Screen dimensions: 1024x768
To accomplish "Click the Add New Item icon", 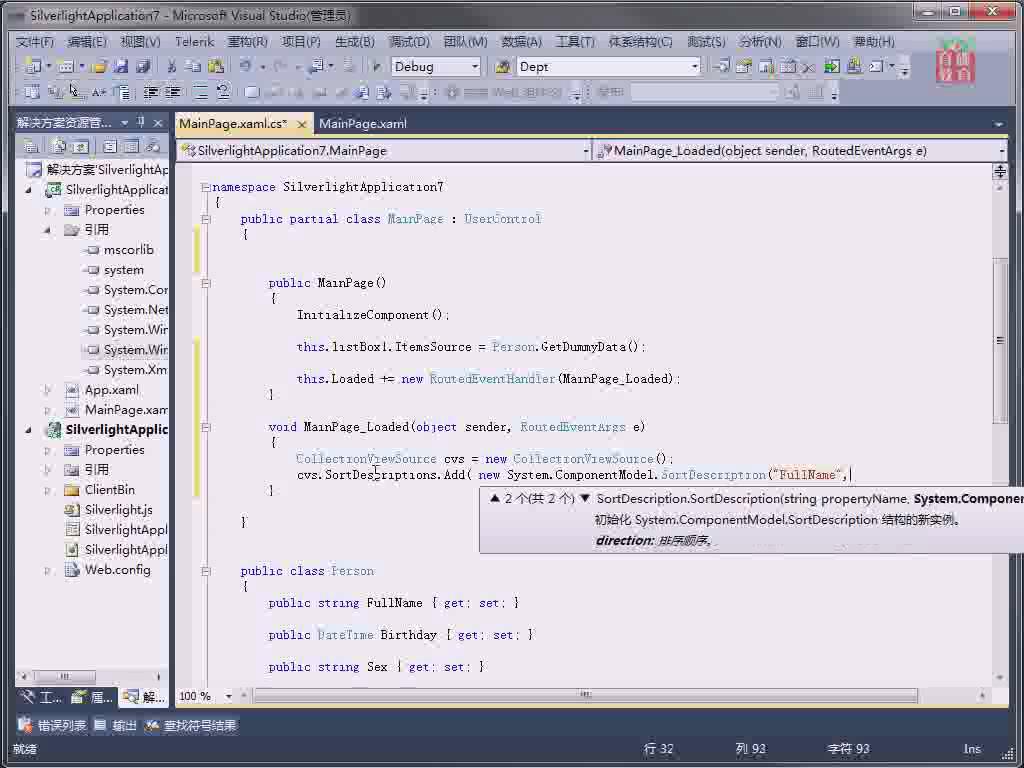I will coord(65,66).
